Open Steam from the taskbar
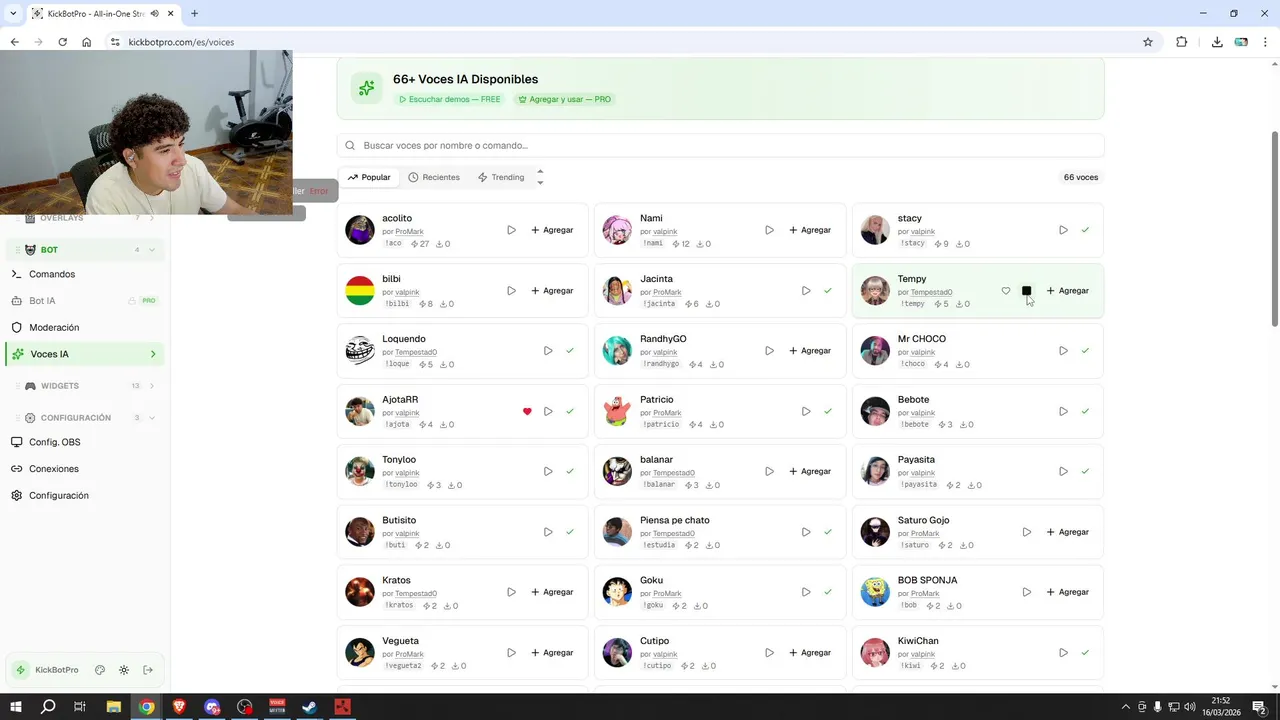This screenshot has width=1280, height=720. pos(310,707)
